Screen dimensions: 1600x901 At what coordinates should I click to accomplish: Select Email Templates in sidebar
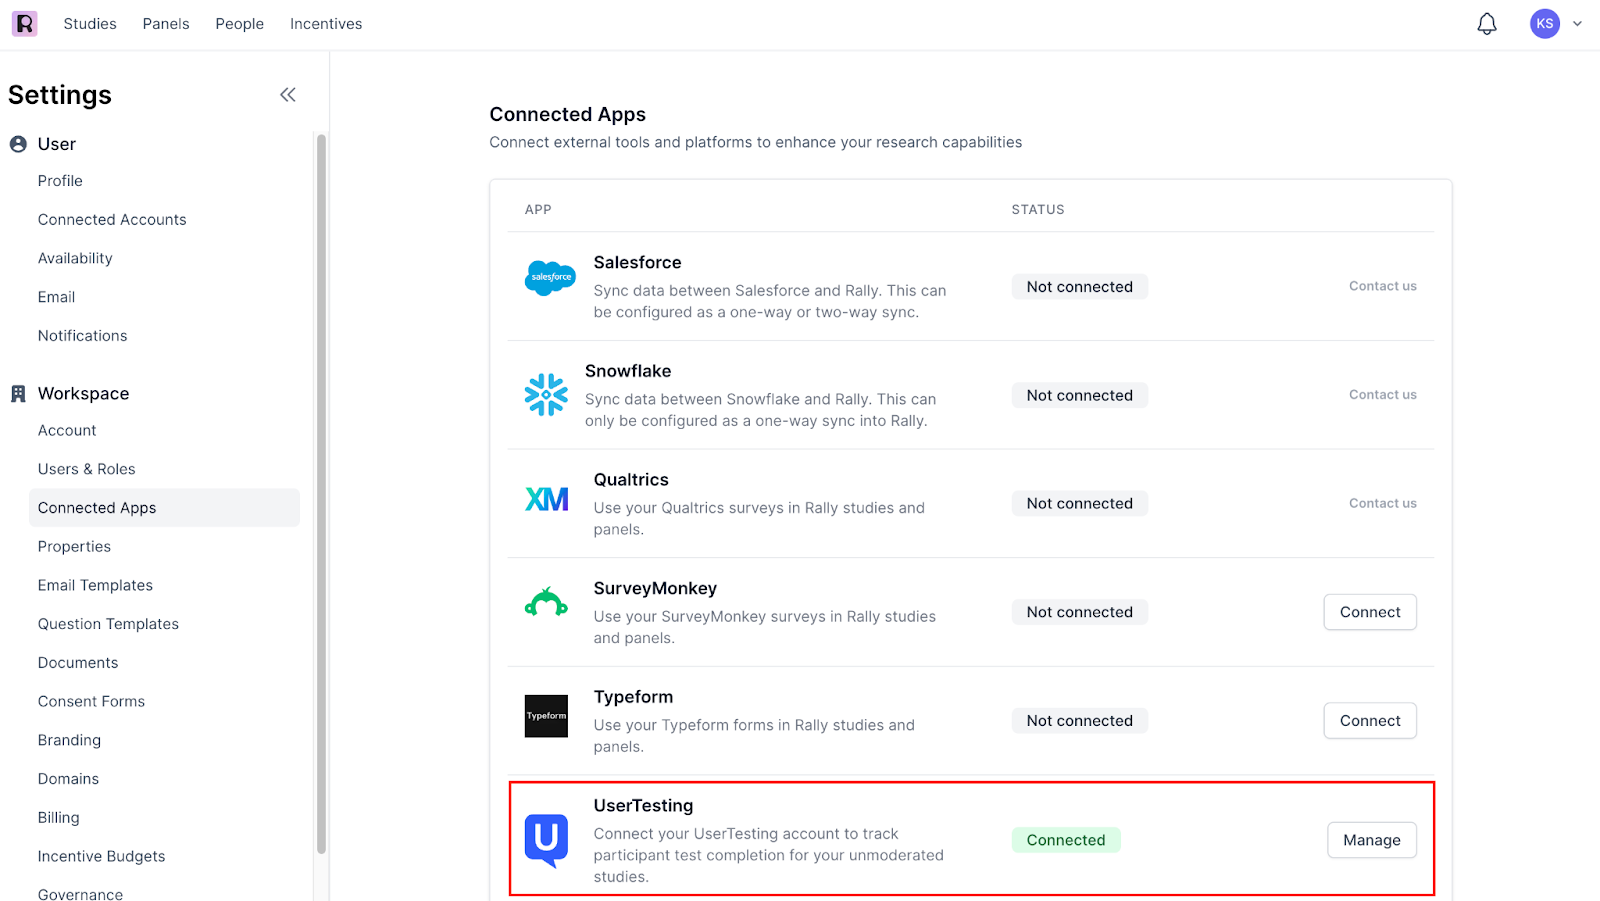click(x=95, y=585)
